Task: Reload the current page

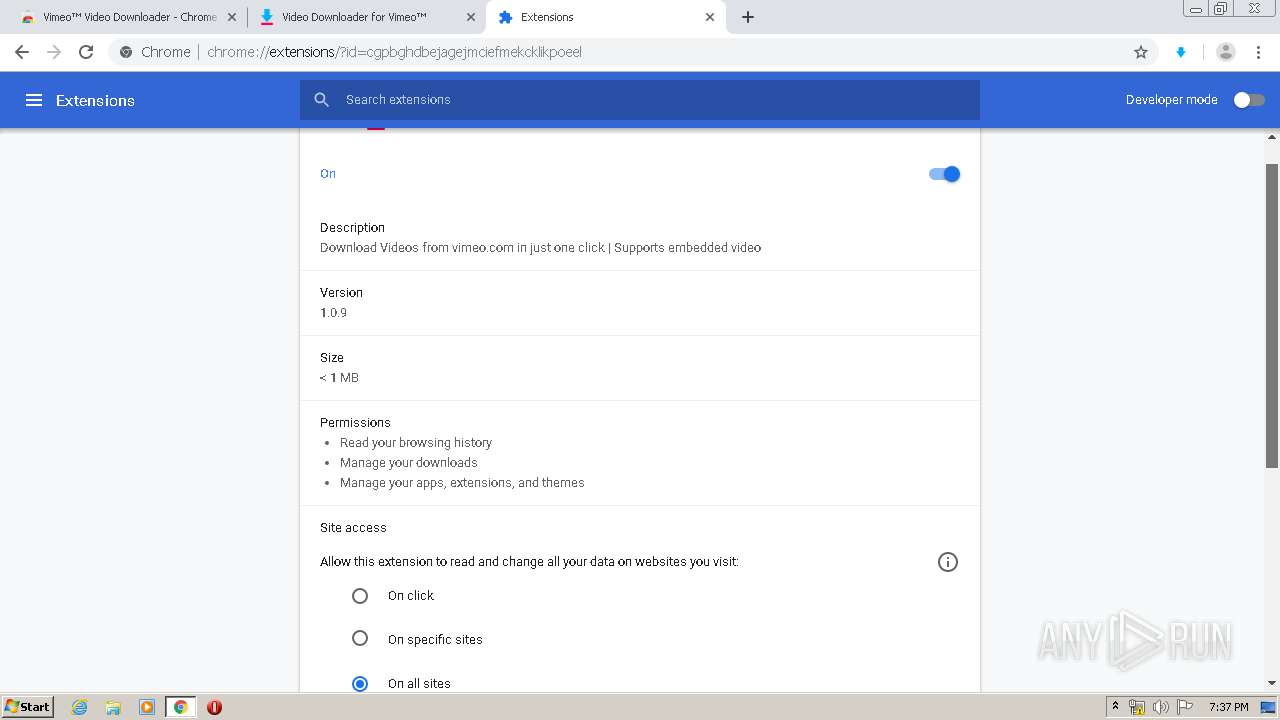Action: 86,52
